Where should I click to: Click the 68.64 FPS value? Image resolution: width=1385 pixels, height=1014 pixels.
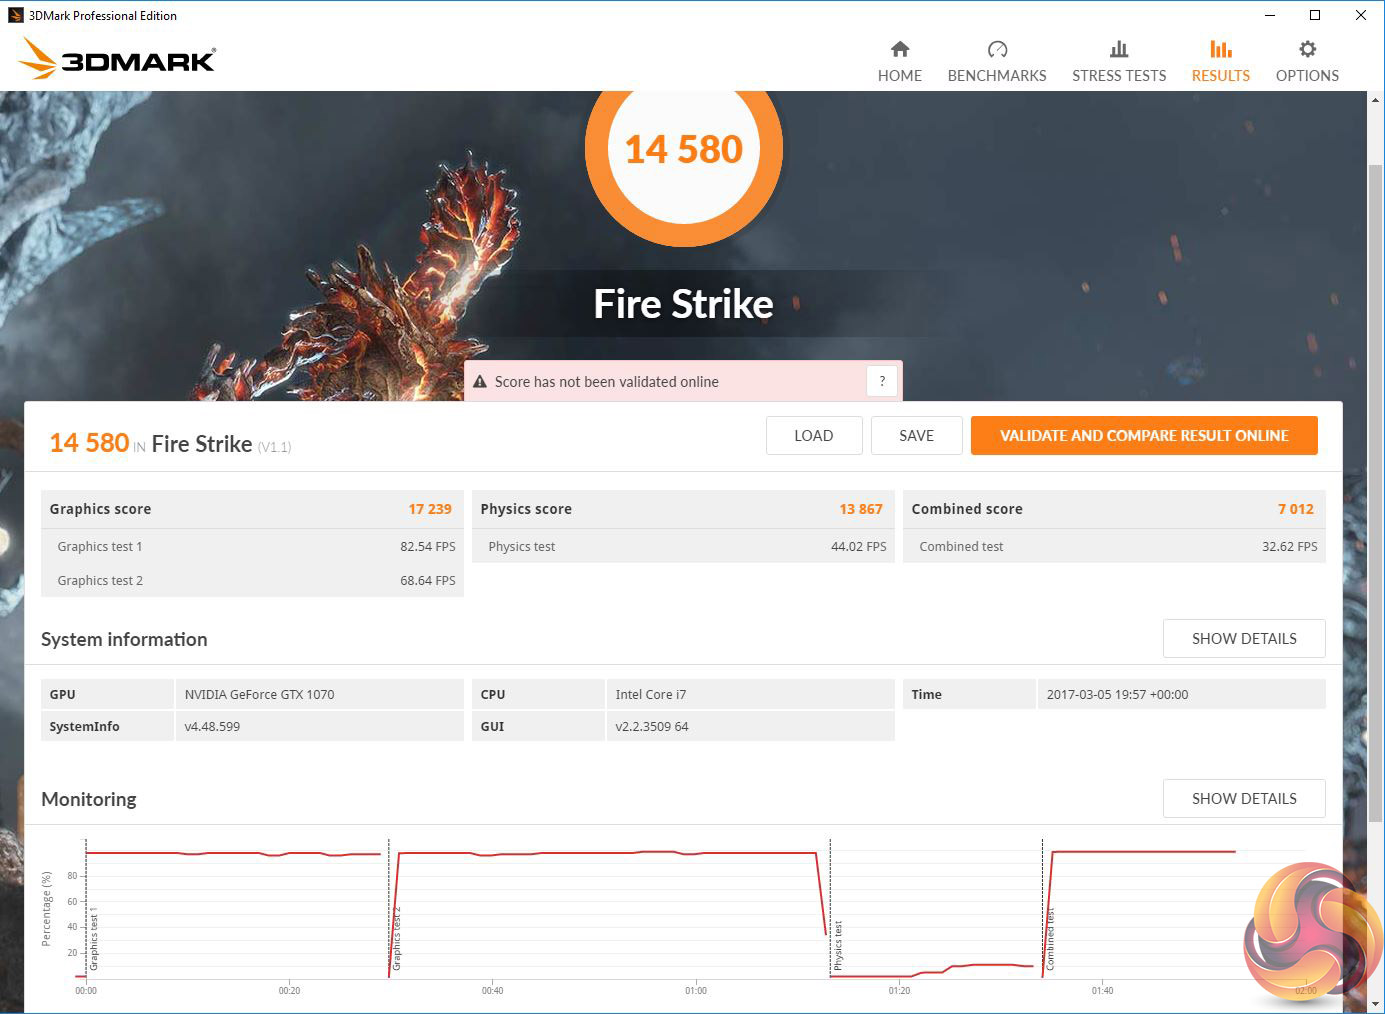(x=428, y=581)
